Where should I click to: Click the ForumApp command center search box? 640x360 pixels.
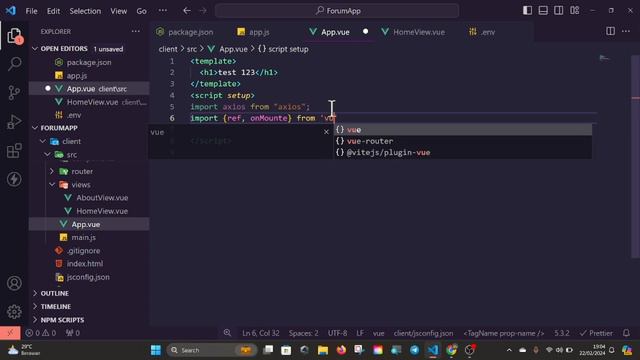click(337, 11)
